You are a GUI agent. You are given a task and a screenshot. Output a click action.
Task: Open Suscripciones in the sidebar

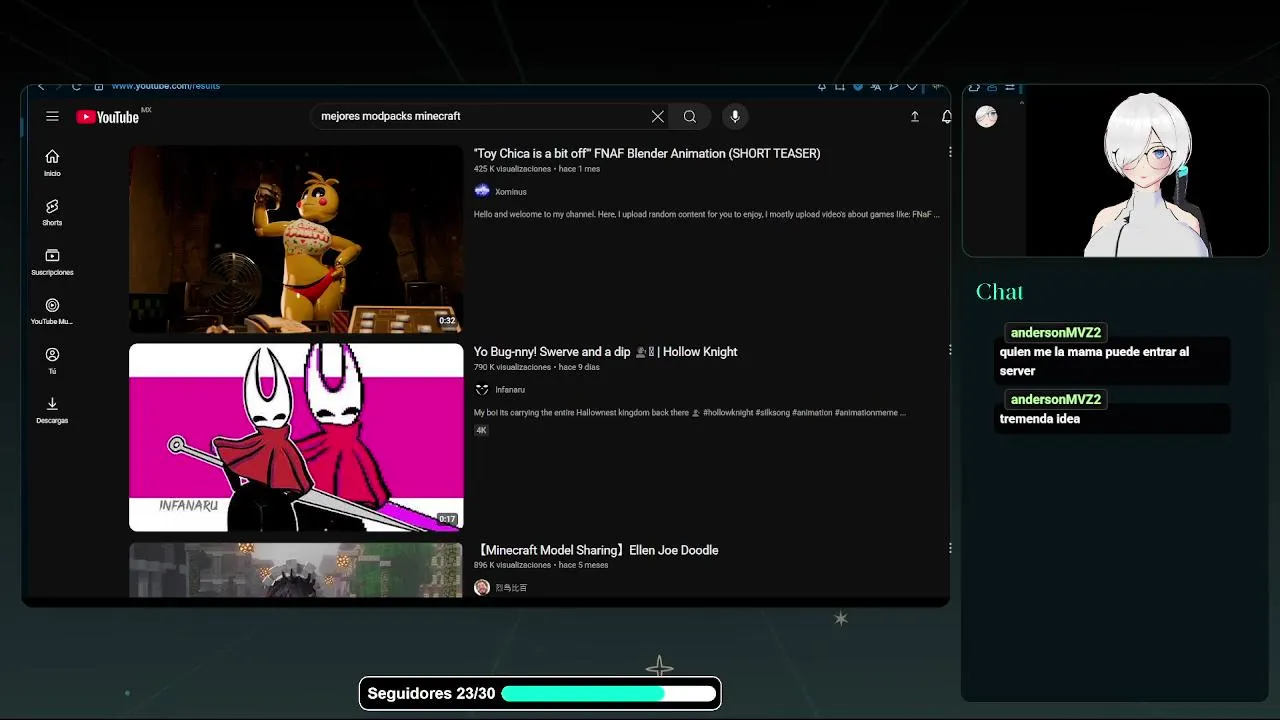pyautogui.click(x=52, y=262)
